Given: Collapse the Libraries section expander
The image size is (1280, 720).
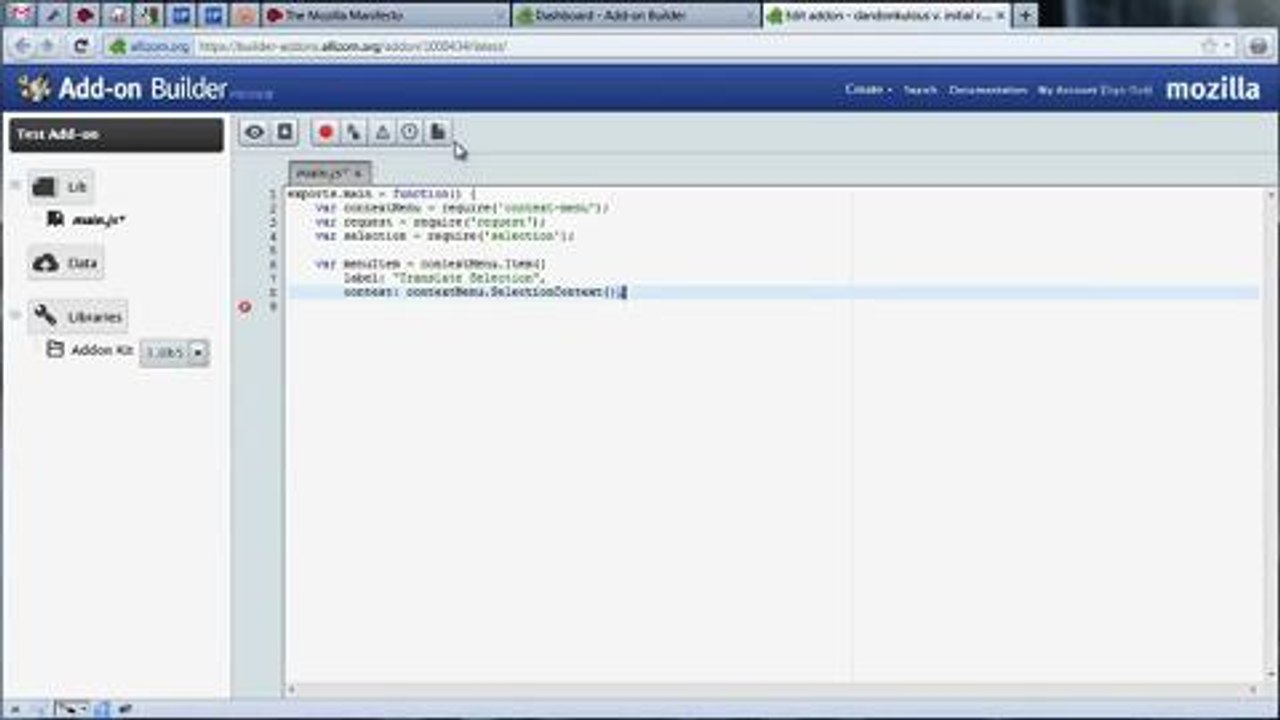Looking at the screenshot, I should click(15, 315).
